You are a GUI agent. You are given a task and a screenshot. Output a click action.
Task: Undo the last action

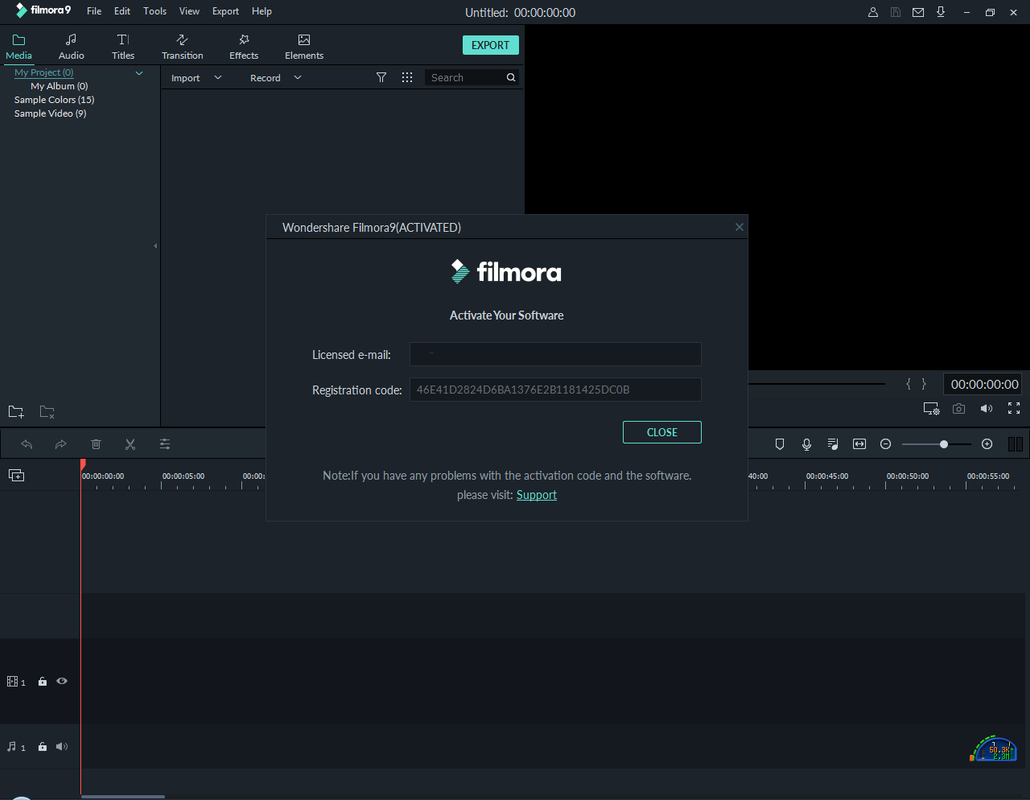26,444
